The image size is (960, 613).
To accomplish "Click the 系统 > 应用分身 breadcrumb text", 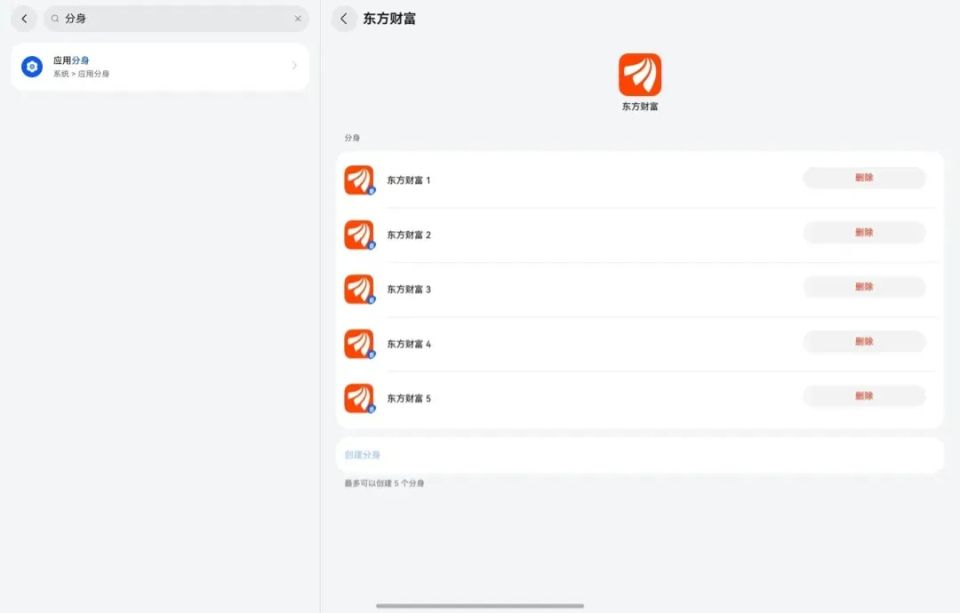I will click(x=81, y=73).
